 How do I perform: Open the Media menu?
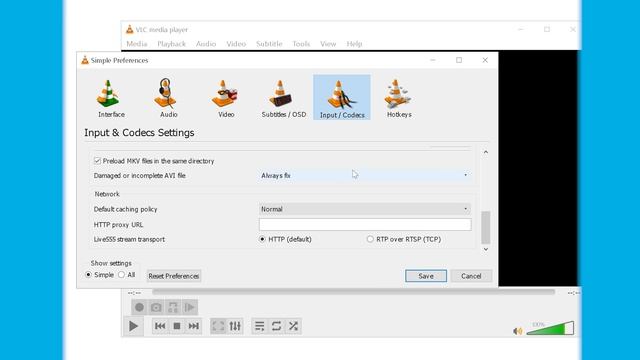click(x=137, y=44)
